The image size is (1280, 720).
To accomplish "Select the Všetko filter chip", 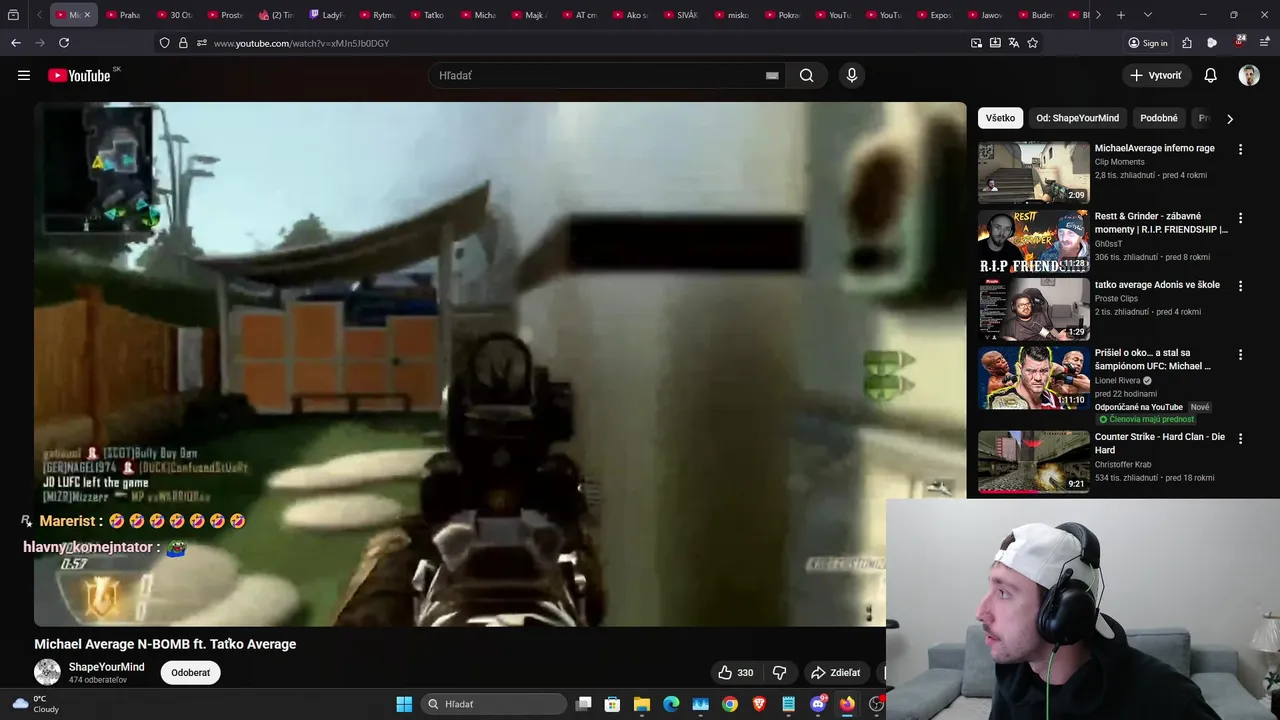I will (1000, 118).
